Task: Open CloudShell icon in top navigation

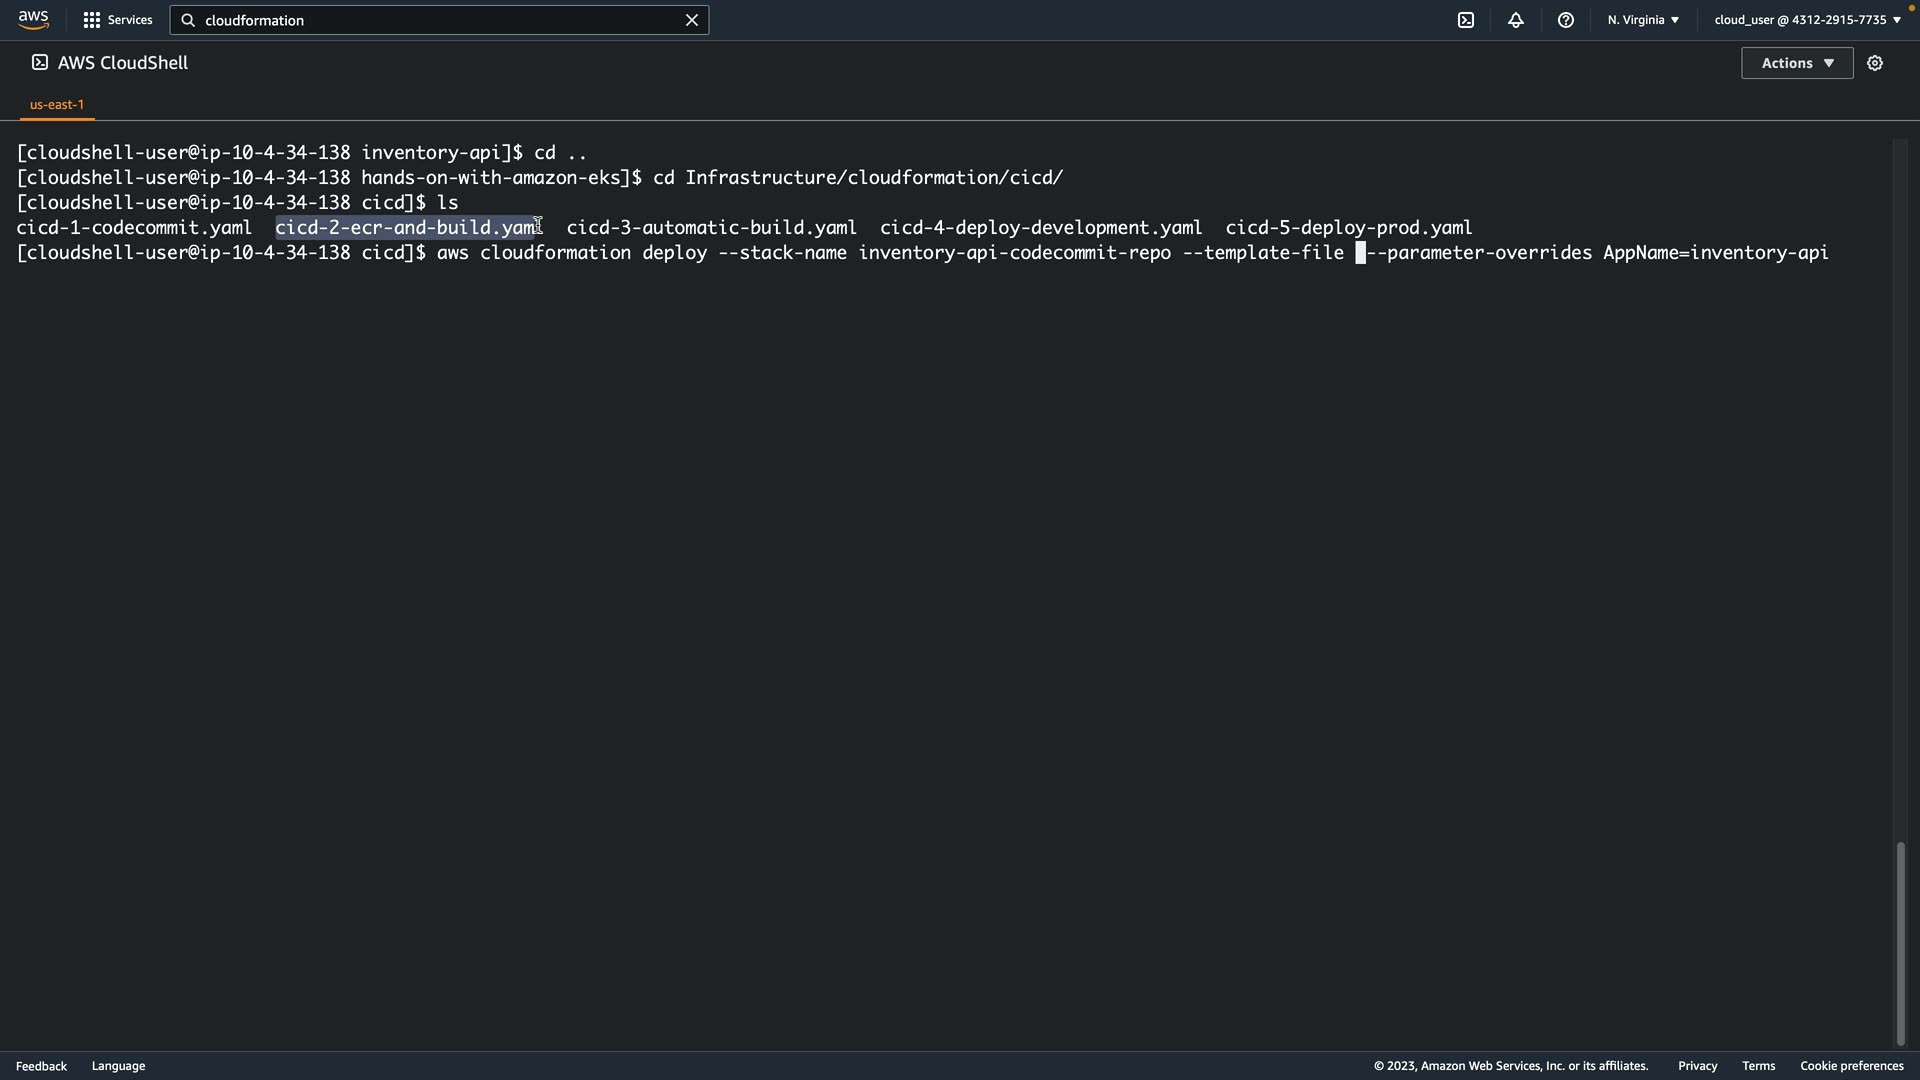Action: click(x=1465, y=20)
